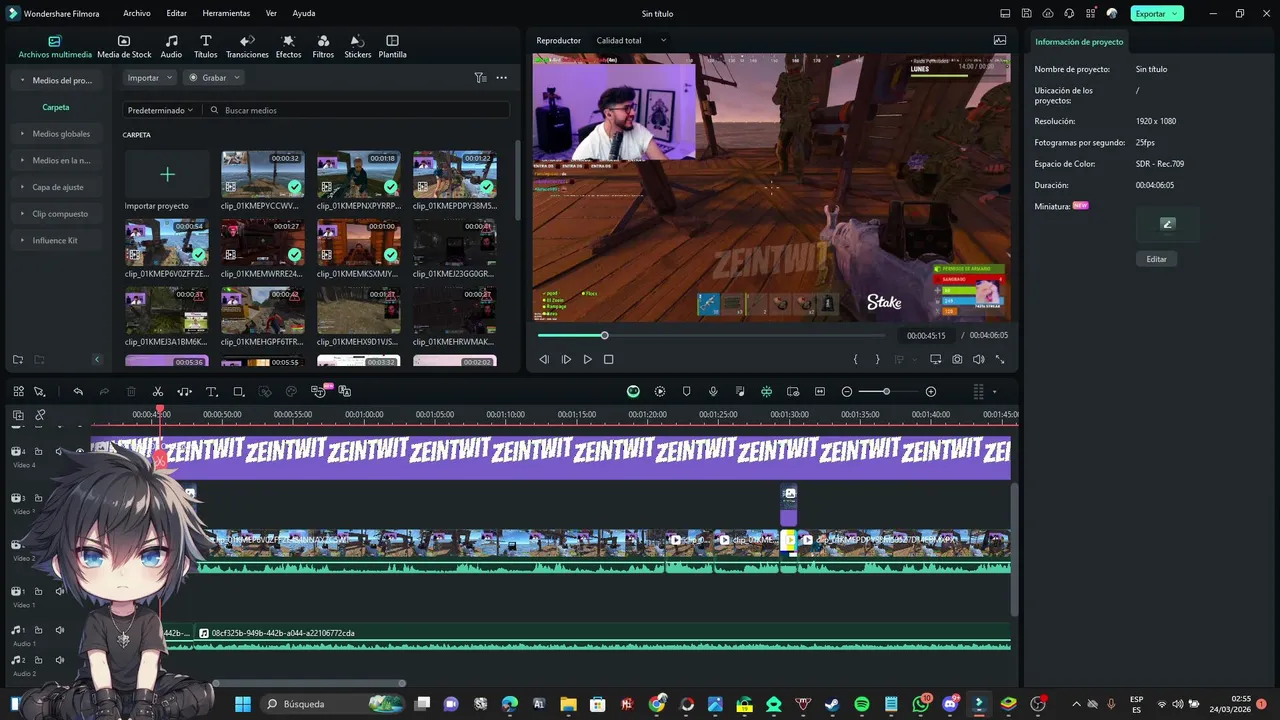
Task: Mute the Vídeo 1 track
Action: coord(60,591)
